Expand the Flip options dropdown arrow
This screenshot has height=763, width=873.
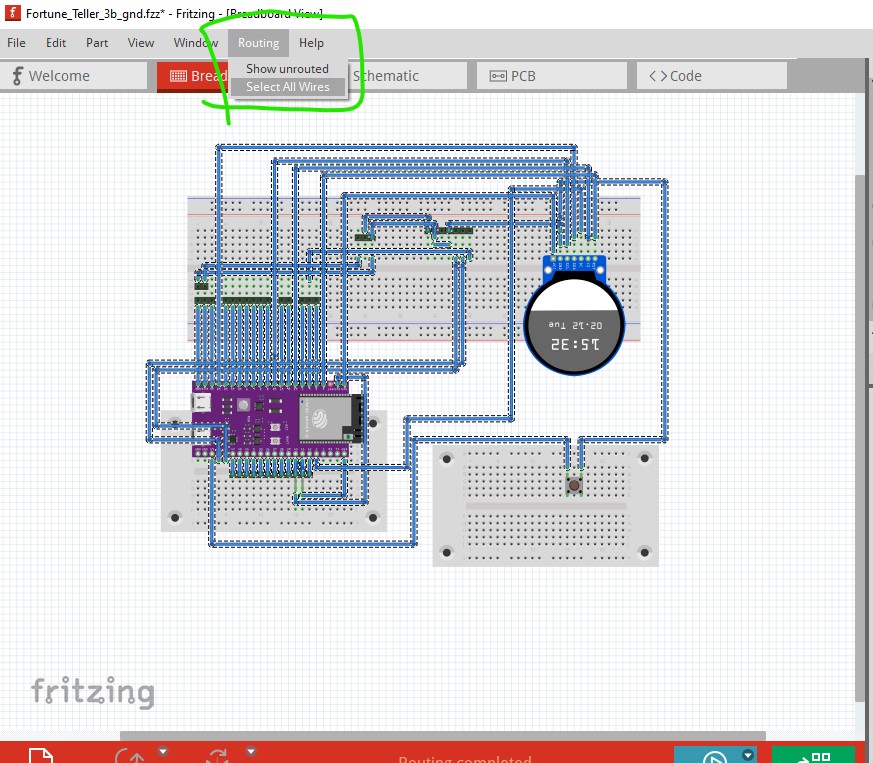tap(251, 751)
